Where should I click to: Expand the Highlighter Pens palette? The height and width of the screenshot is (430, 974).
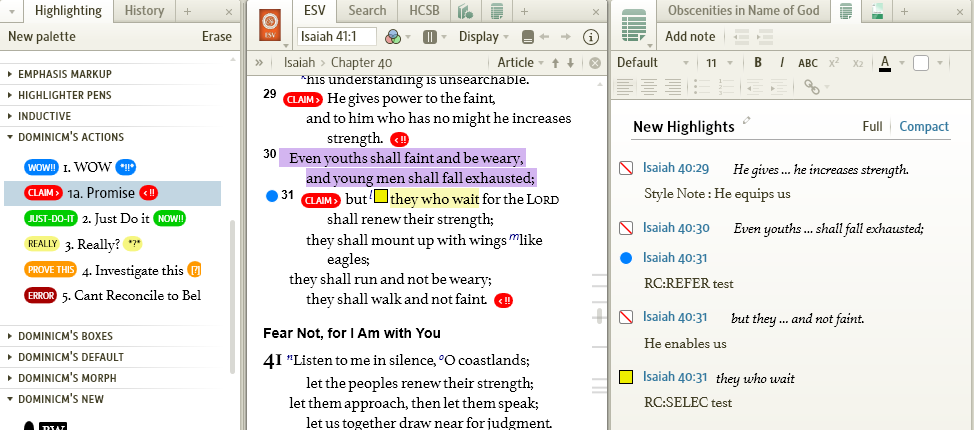[x=65, y=95]
